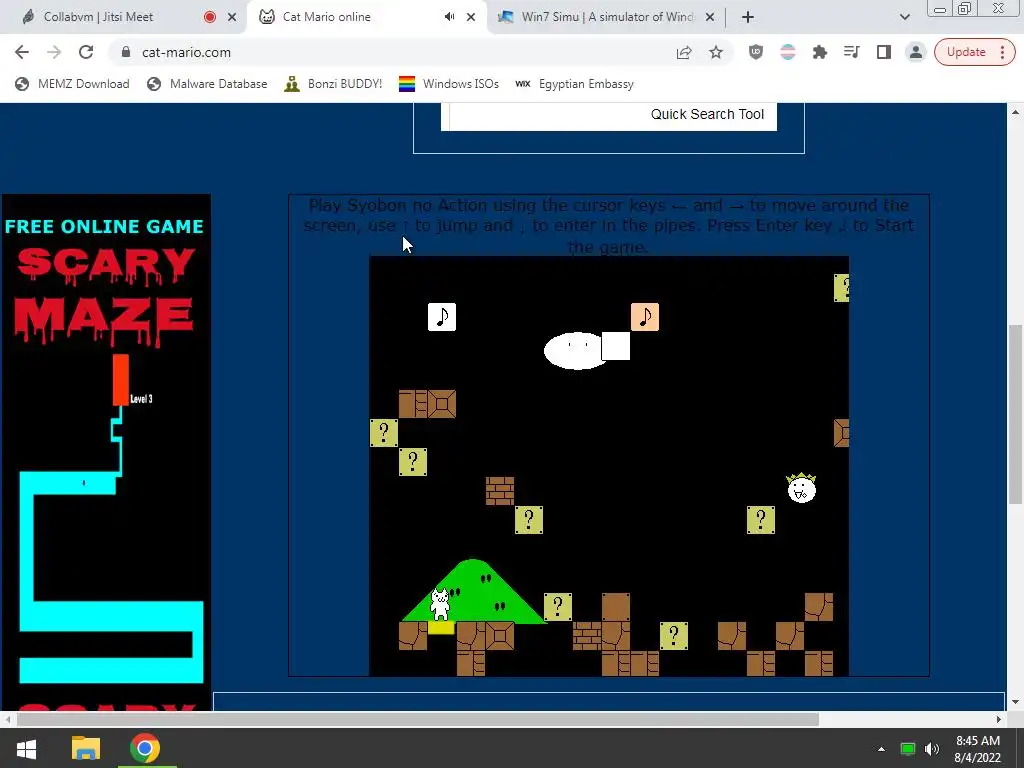This screenshot has width=1024, height=768.
Task: Show hidden system tray icons
Action: click(881, 749)
